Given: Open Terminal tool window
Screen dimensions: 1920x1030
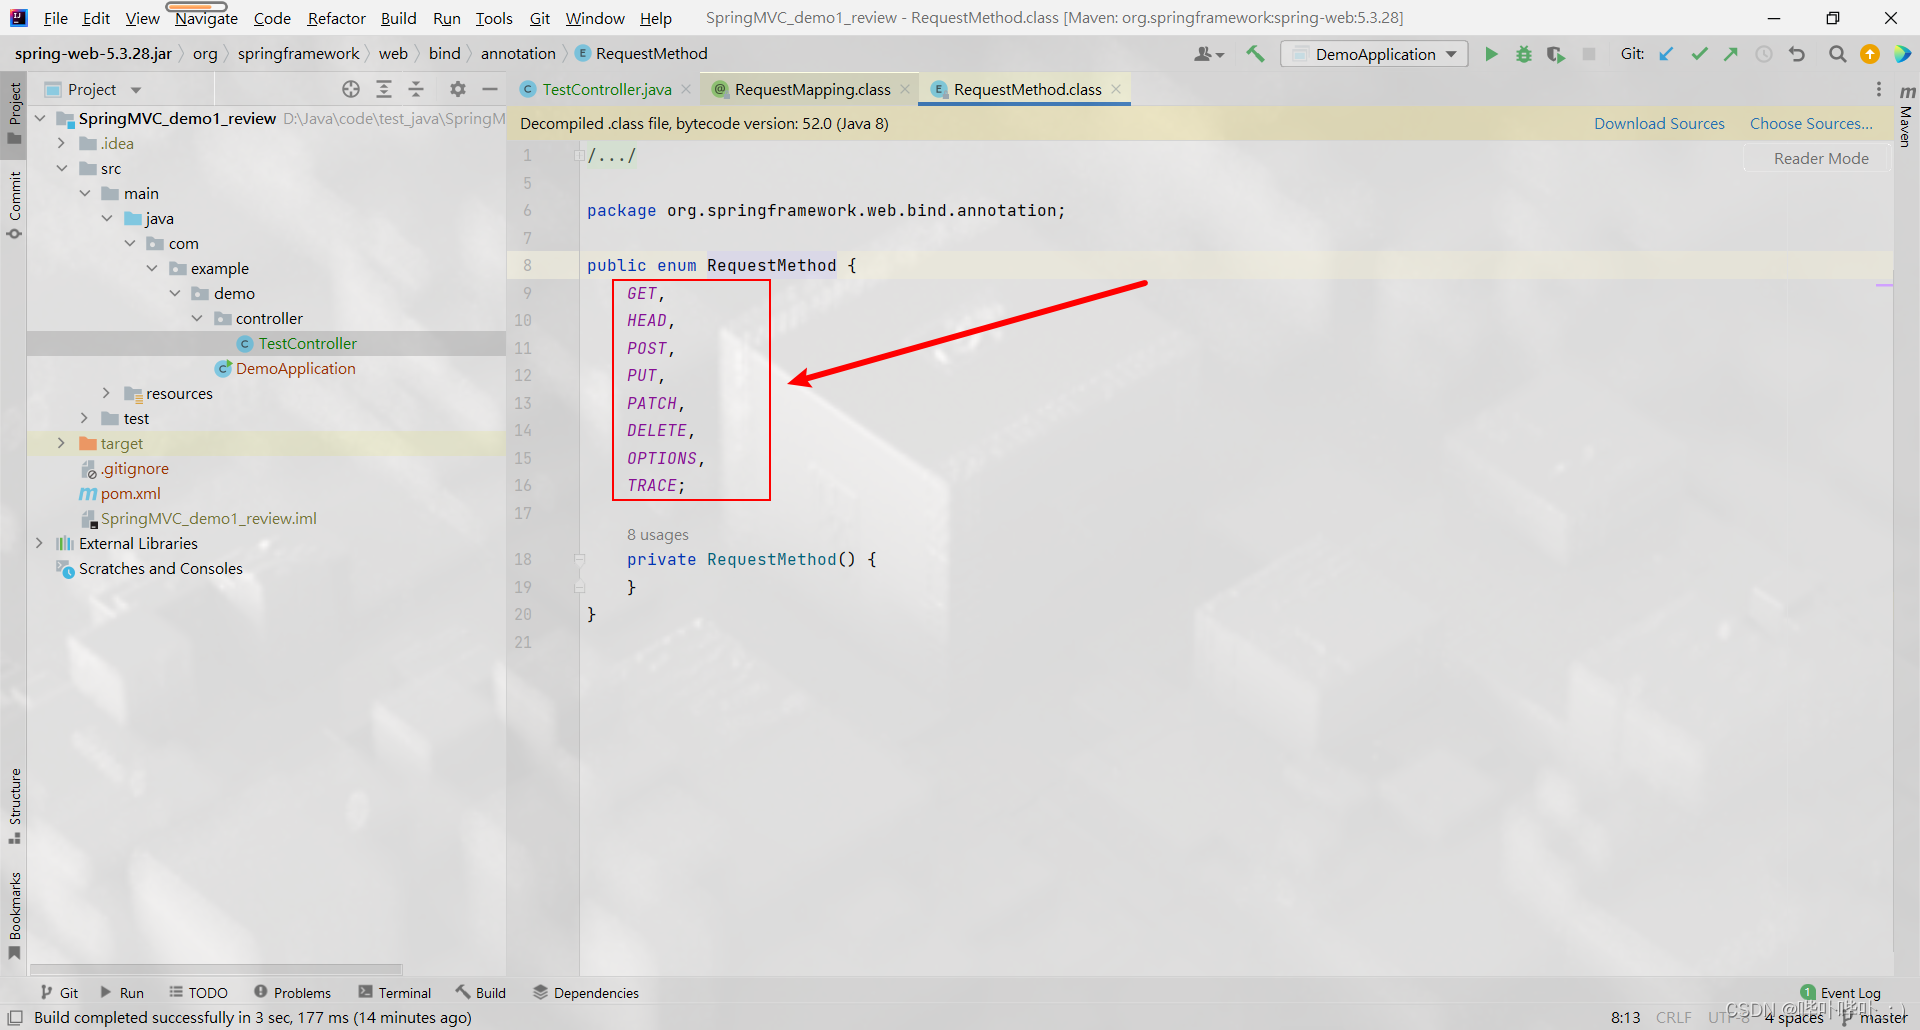Looking at the screenshot, I should click(395, 993).
